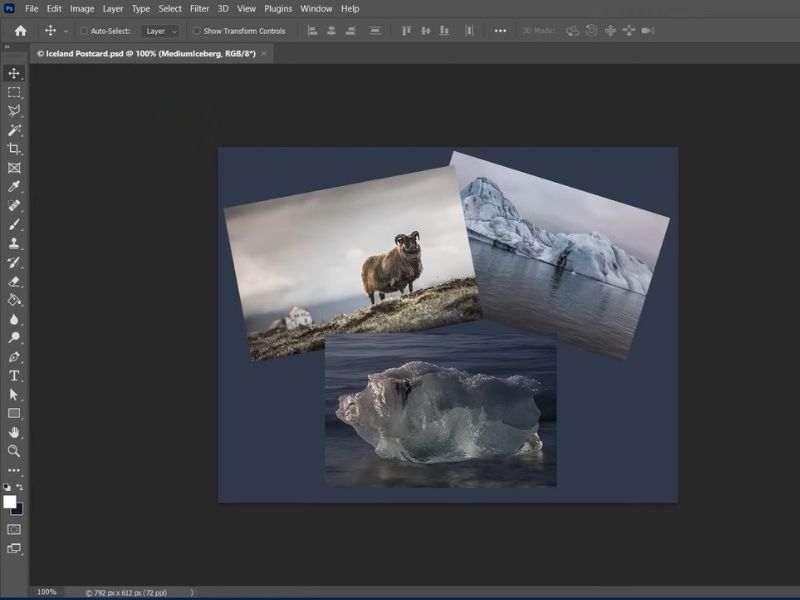
Task: Click the Home button in options bar
Action: [x=20, y=31]
